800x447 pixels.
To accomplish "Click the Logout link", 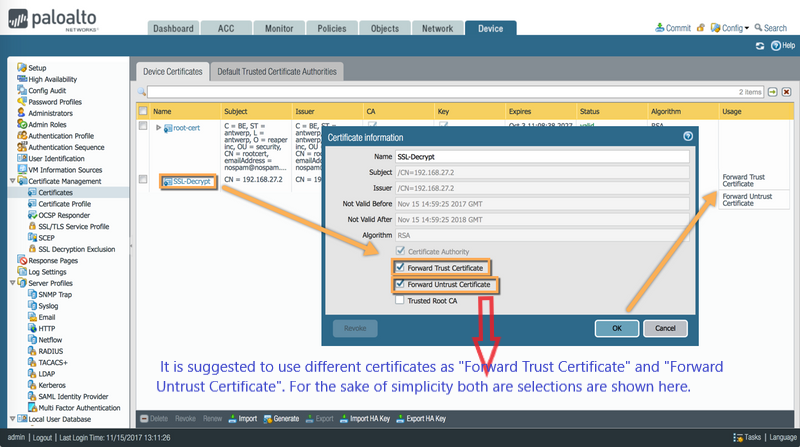I will point(42,437).
